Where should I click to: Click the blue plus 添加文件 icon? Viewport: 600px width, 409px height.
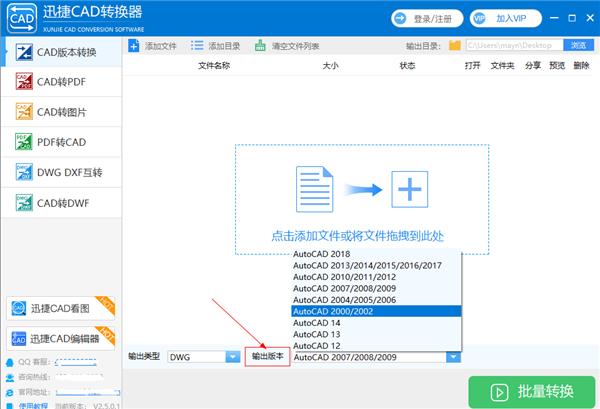134,46
